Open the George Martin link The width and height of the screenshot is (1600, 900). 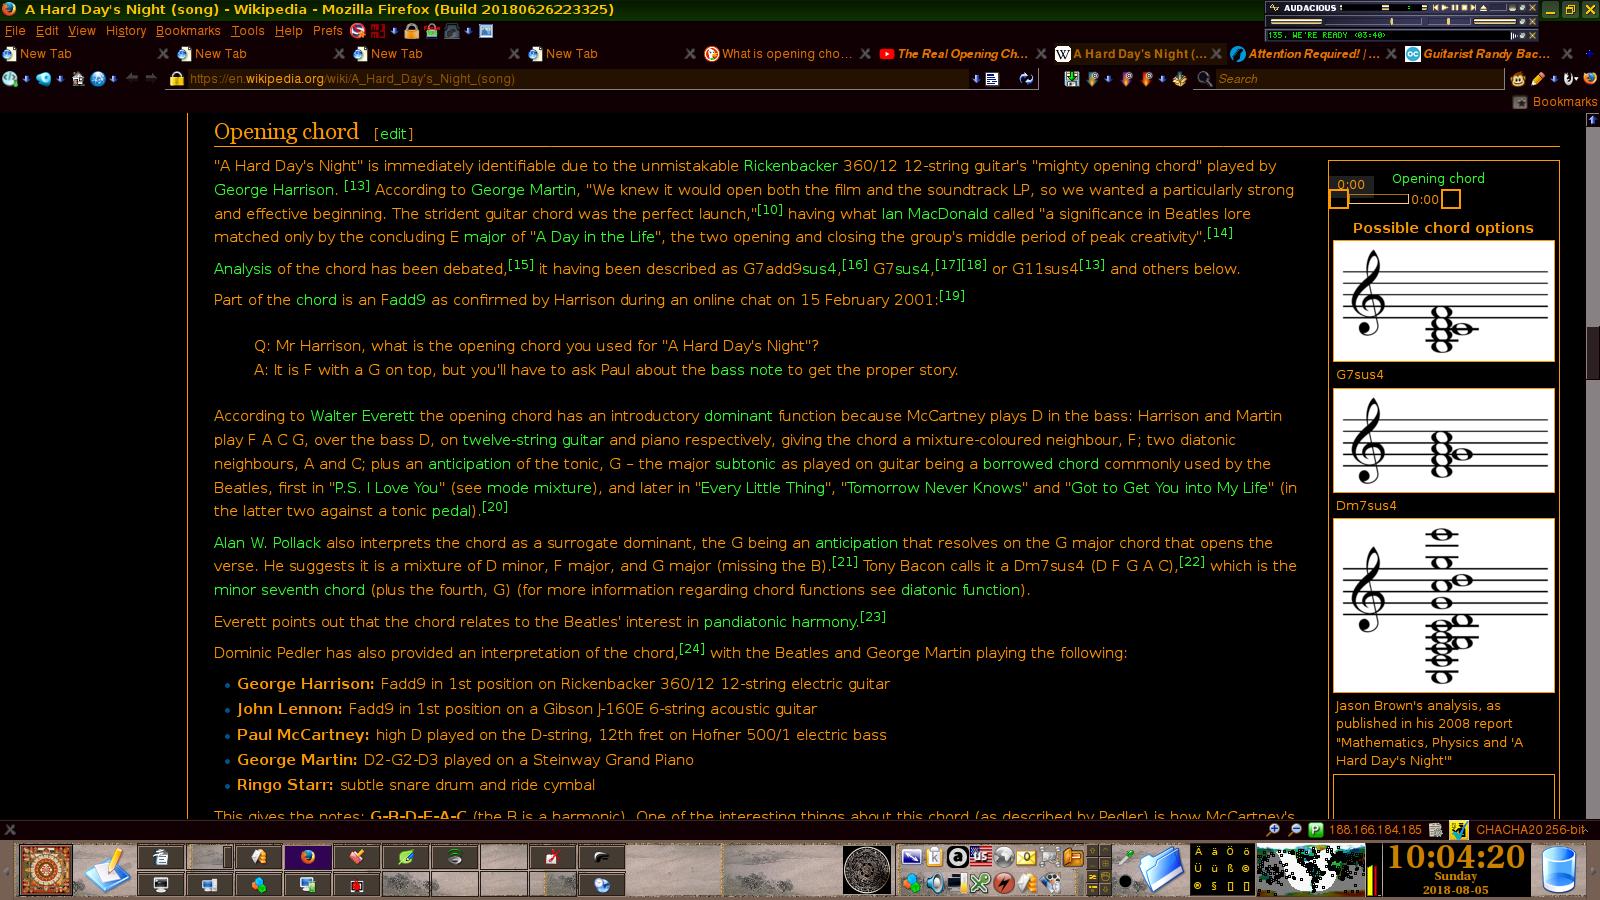(x=524, y=190)
